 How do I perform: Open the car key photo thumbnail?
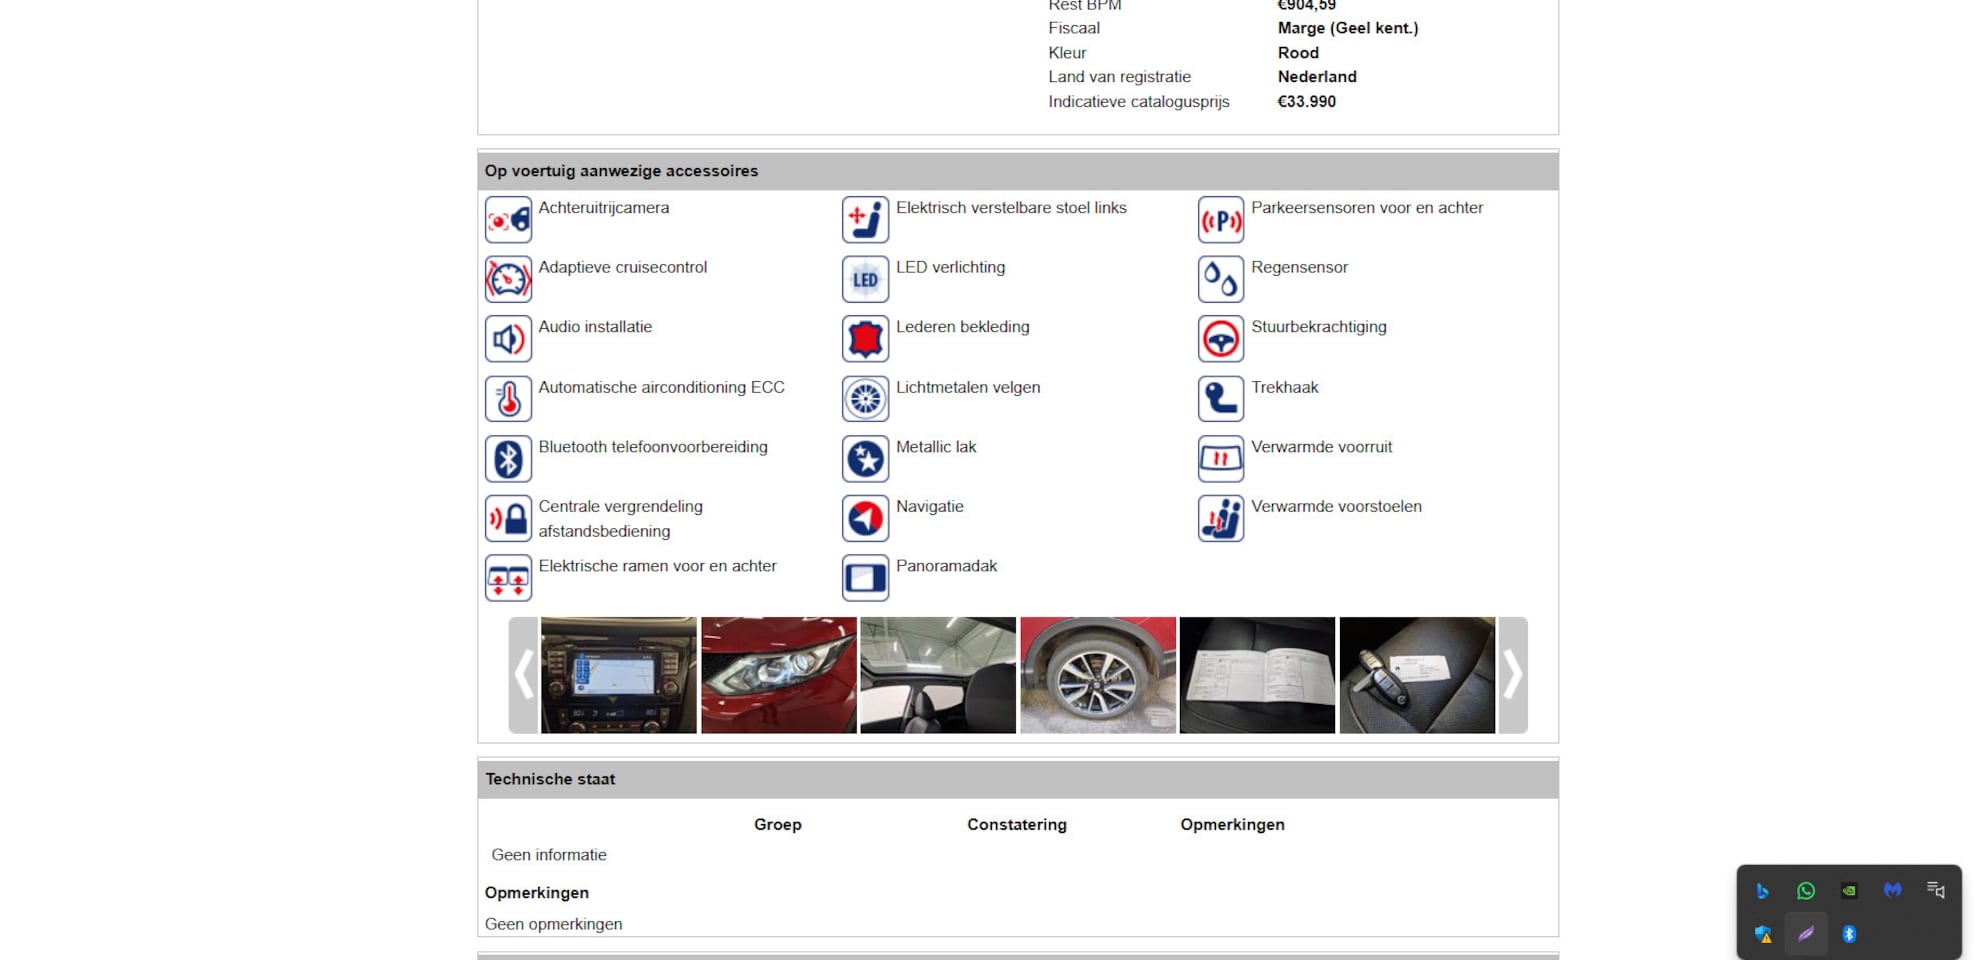(1416, 675)
